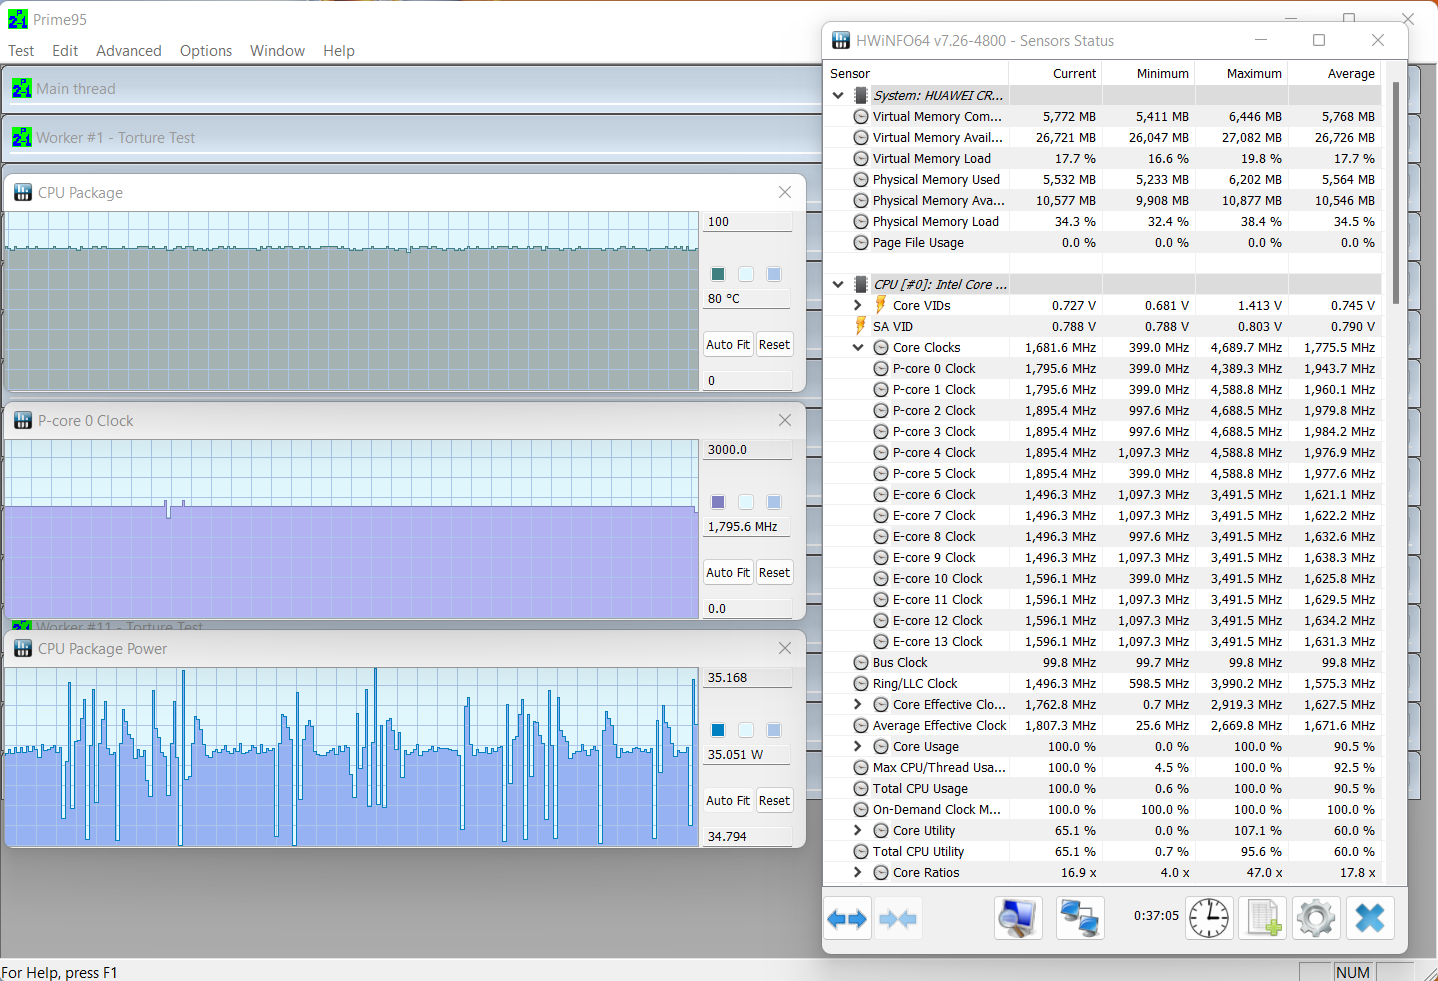Open HWiNFO remote network monitors icon
Image resolution: width=1438 pixels, height=981 pixels.
pos(1080,918)
